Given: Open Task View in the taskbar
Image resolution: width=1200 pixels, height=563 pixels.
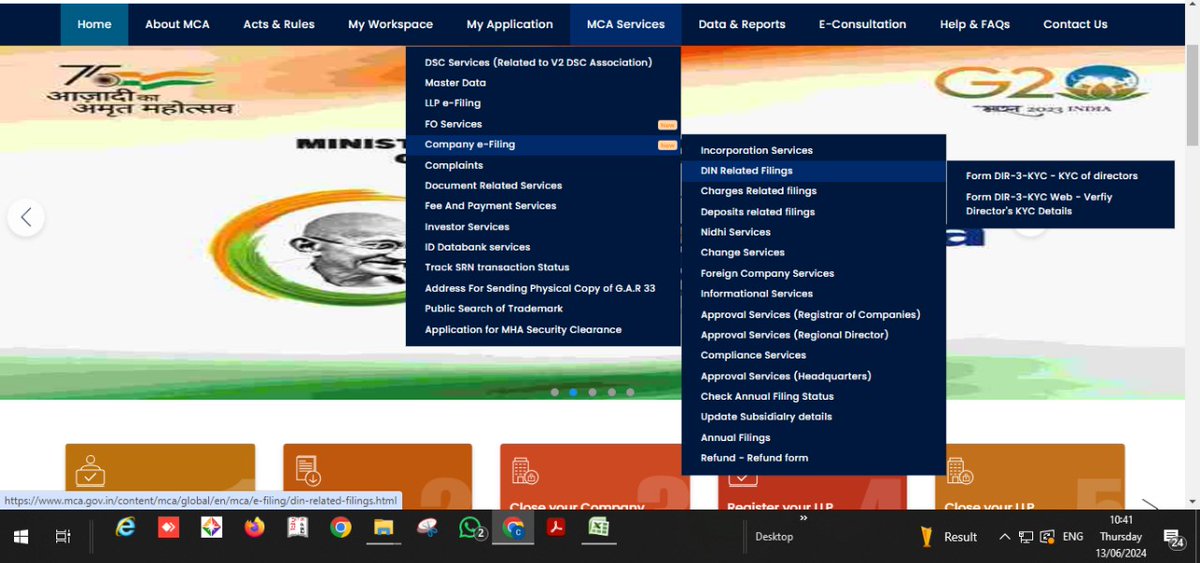Looking at the screenshot, I should coord(63,537).
